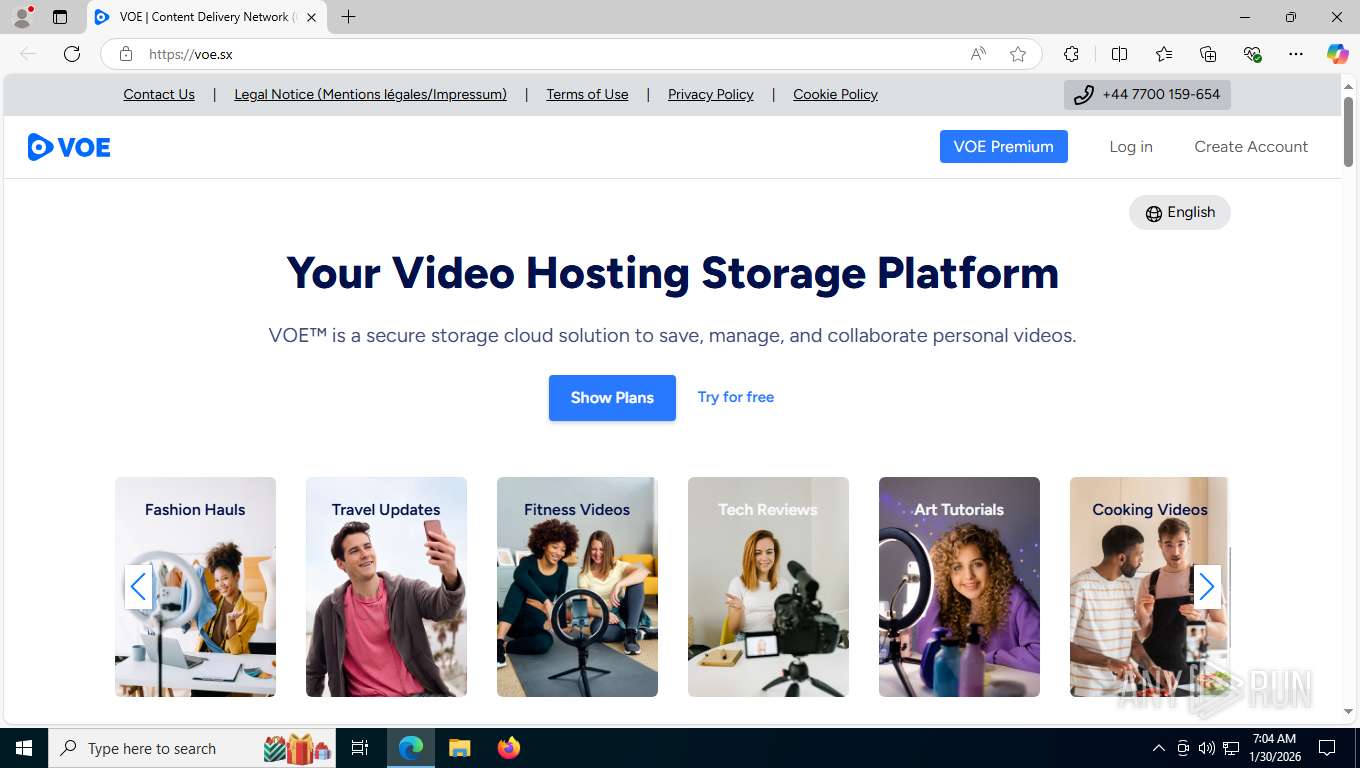Click the scrollbar down arrow
This screenshot has height=768, width=1360.
(1348, 711)
